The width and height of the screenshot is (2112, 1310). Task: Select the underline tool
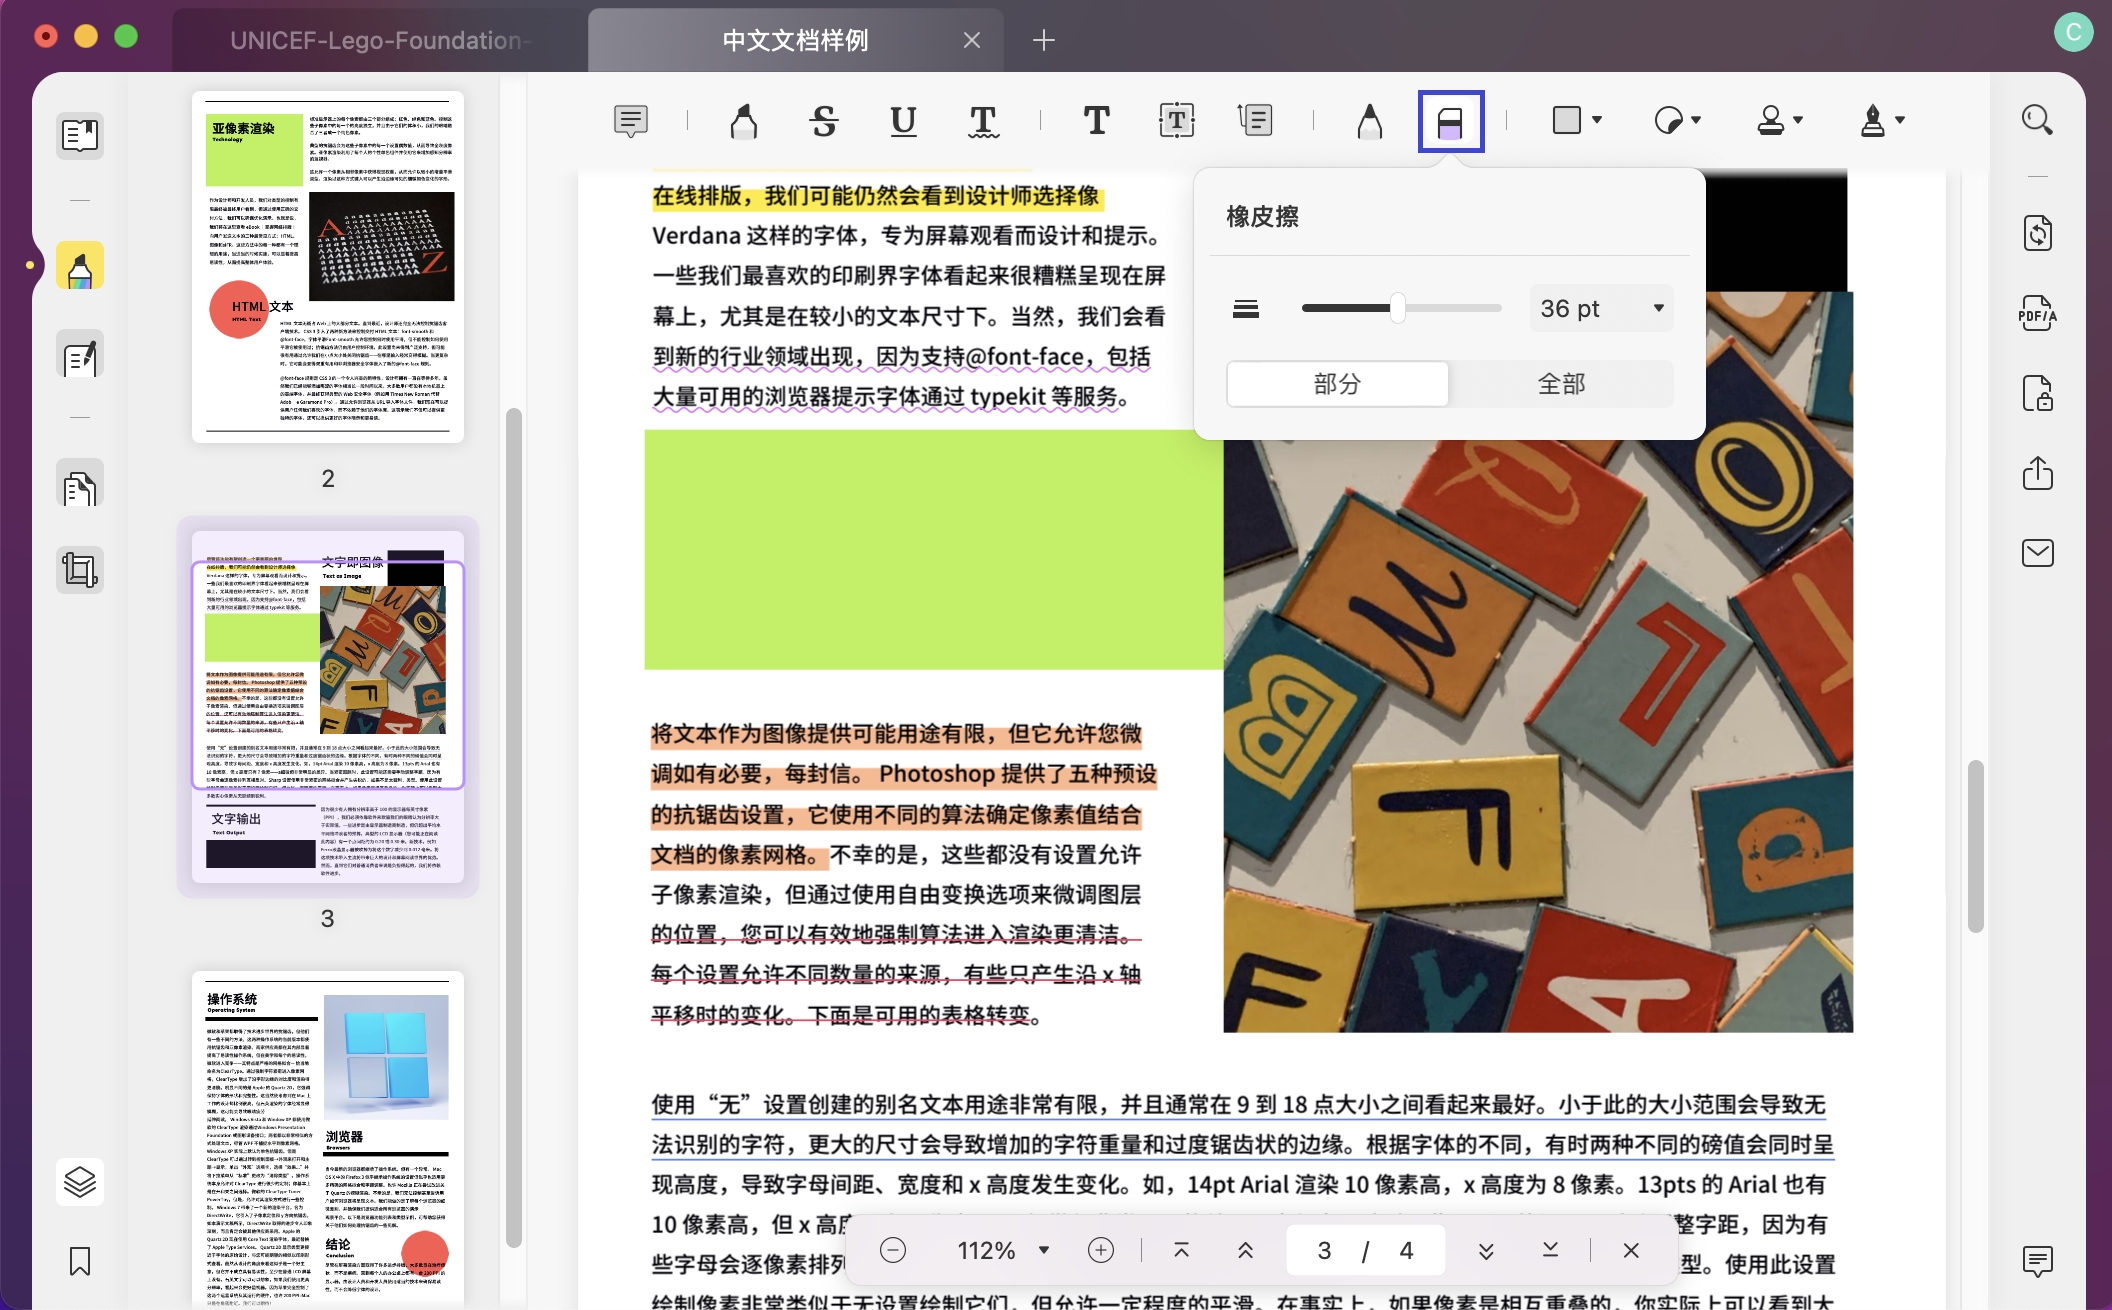coord(903,121)
